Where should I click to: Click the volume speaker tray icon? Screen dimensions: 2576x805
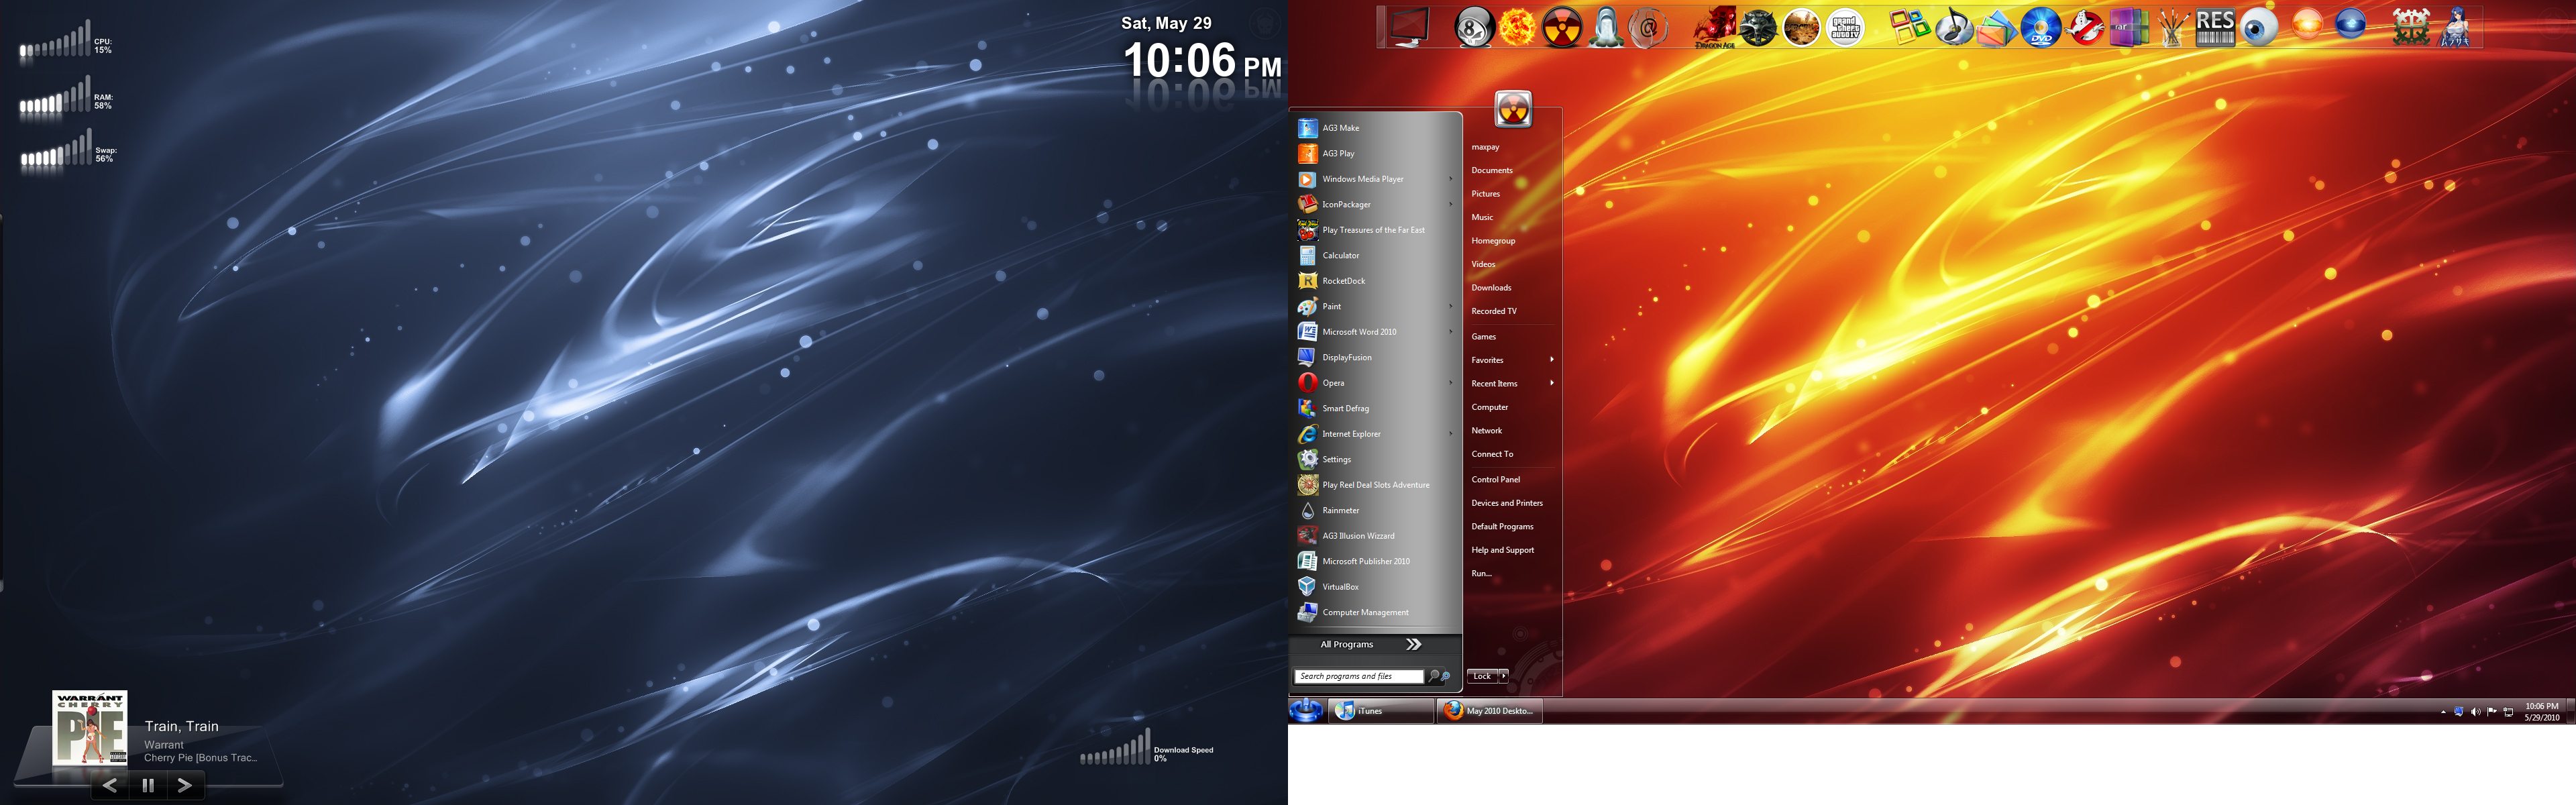(x=2475, y=712)
